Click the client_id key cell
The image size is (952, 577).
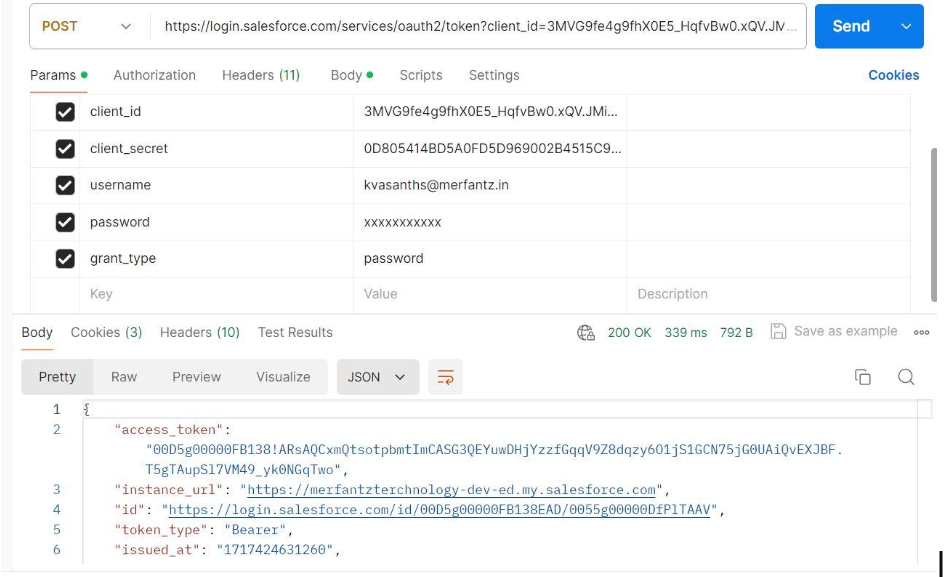click(216, 112)
